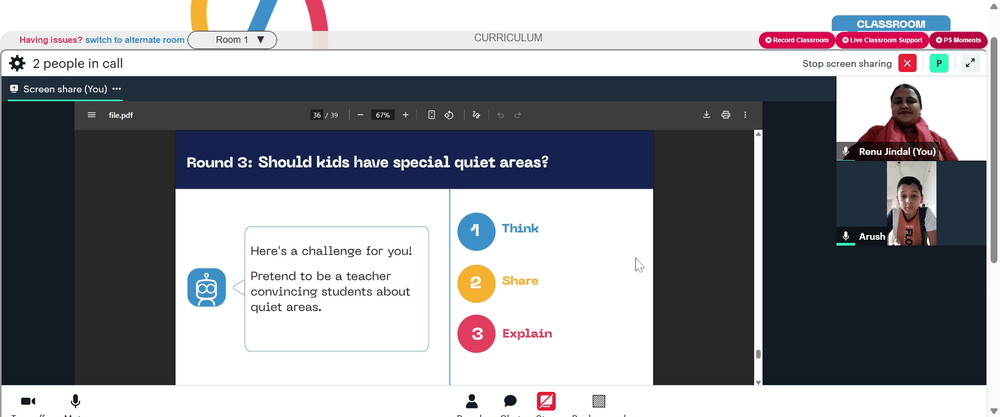Click the fit to page icon
The image size is (1000, 417).
pyautogui.click(x=431, y=115)
